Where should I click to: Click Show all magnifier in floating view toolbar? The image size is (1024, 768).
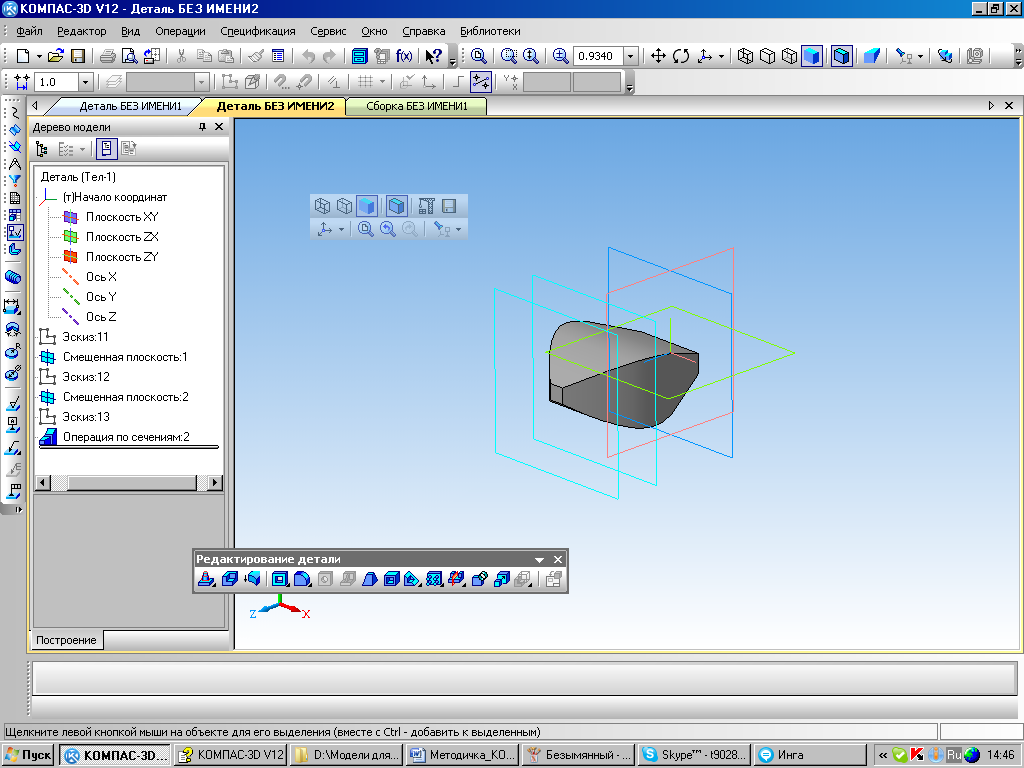point(366,229)
